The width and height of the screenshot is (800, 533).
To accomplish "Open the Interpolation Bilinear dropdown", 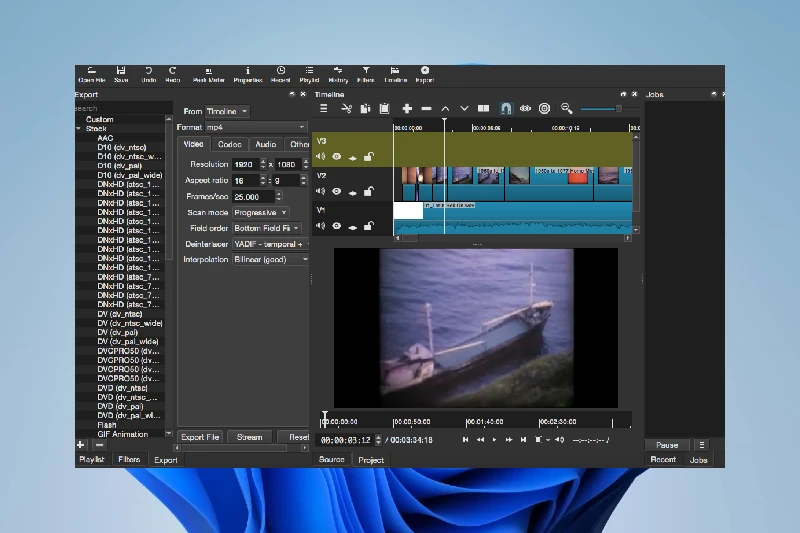I will coord(270,260).
